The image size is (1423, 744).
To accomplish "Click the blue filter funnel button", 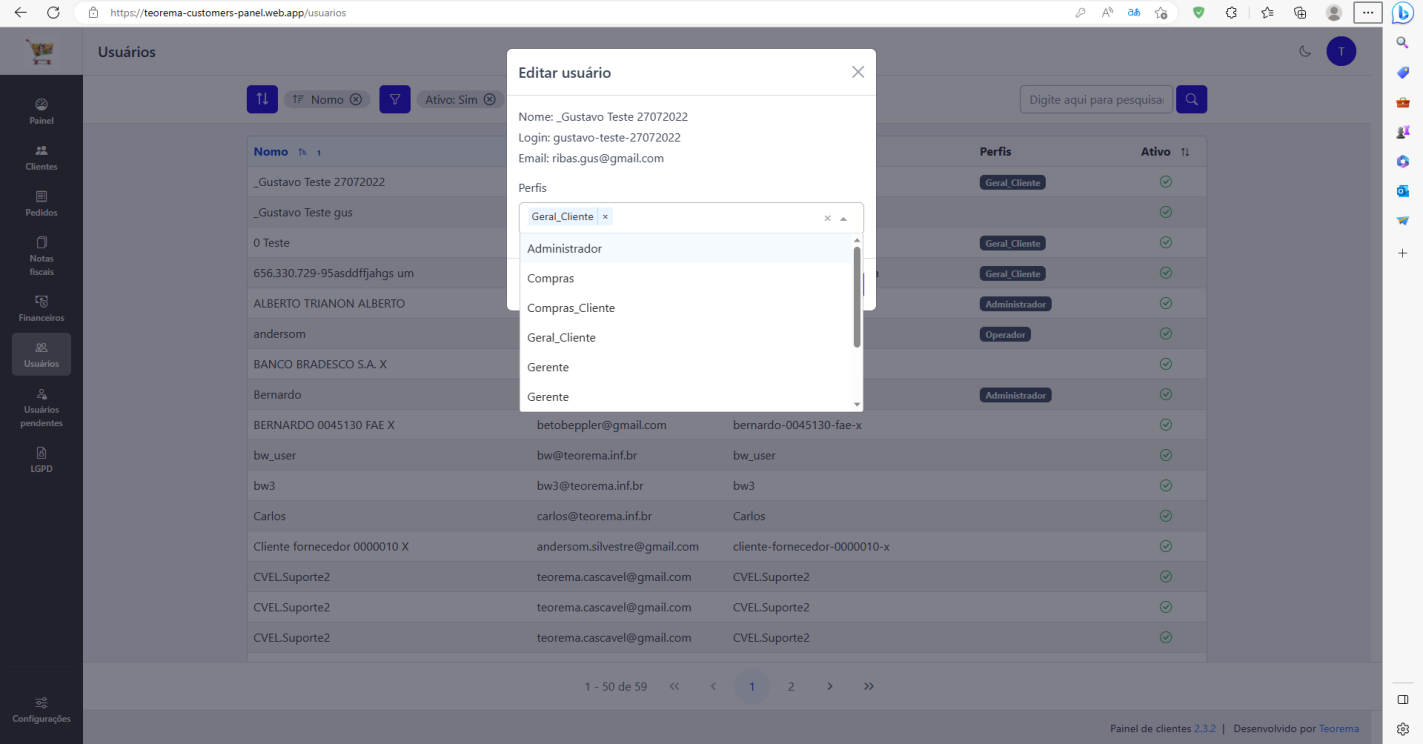I will pyautogui.click(x=395, y=99).
